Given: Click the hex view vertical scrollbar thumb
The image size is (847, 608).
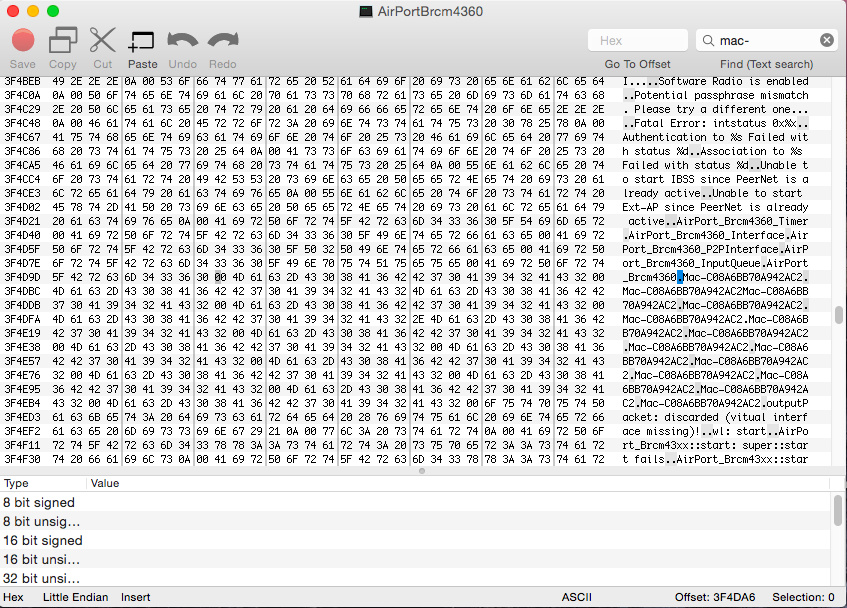Looking at the screenshot, I should pyautogui.click(x=838, y=315).
